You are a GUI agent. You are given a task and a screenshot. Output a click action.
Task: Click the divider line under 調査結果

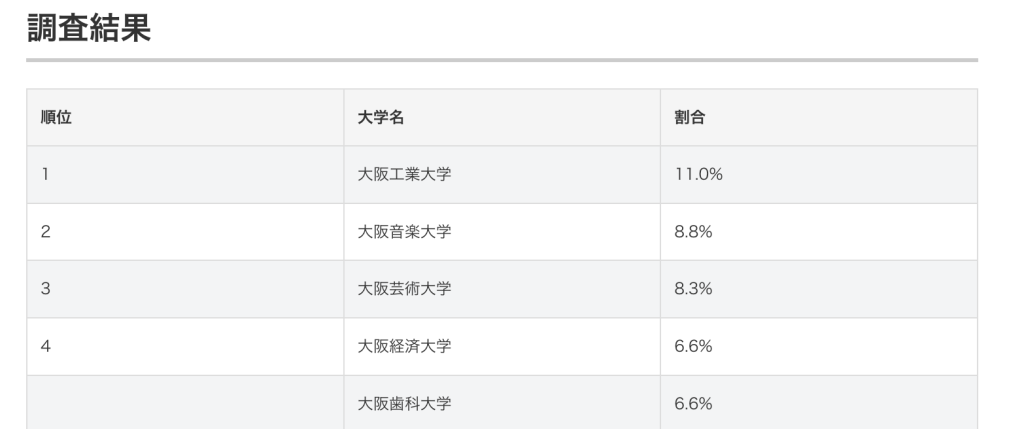click(502, 60)
